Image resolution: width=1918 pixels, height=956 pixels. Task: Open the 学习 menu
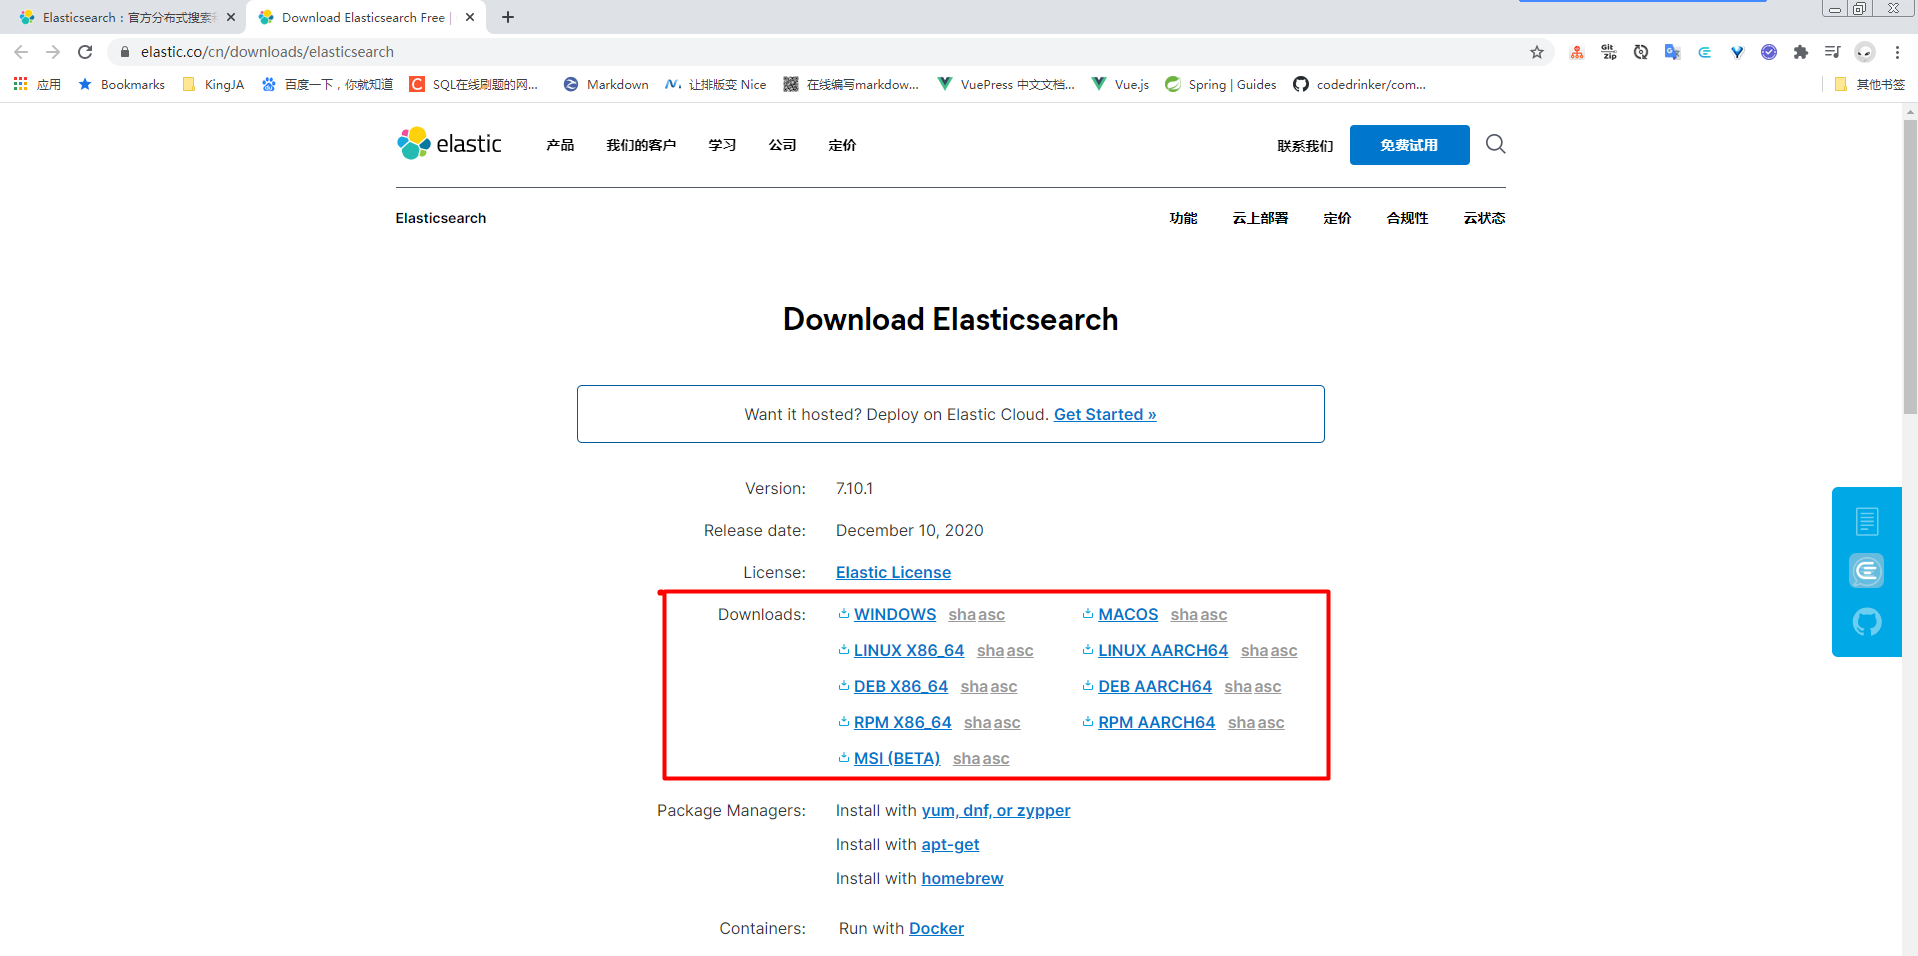[722, 145]
